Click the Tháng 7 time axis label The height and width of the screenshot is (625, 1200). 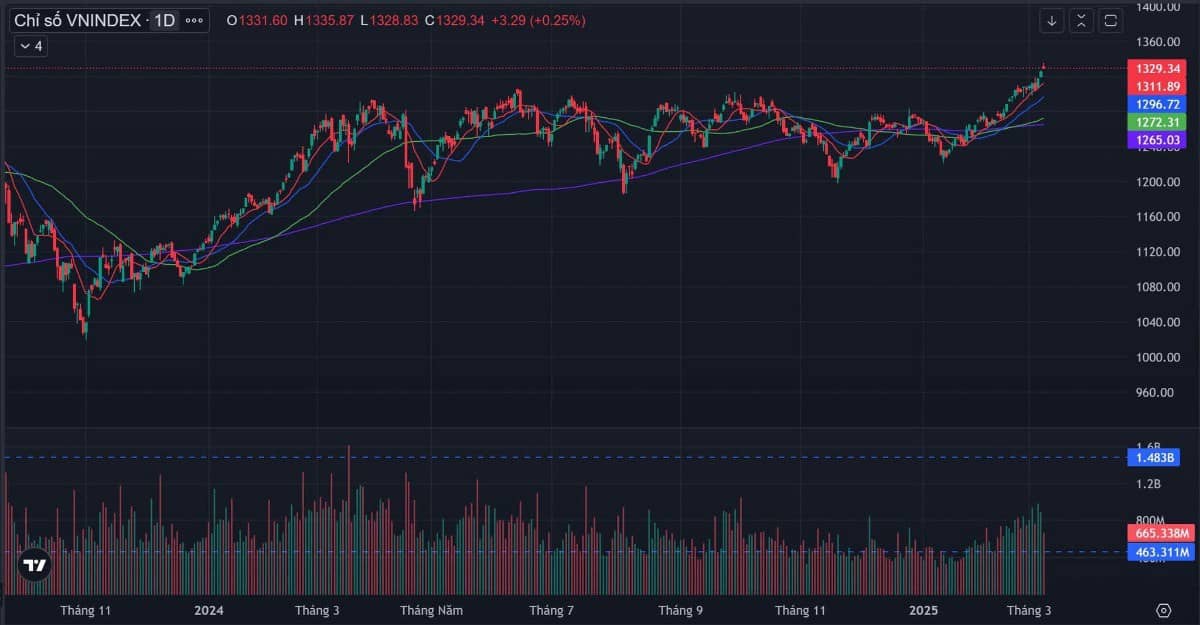(552, 610)
